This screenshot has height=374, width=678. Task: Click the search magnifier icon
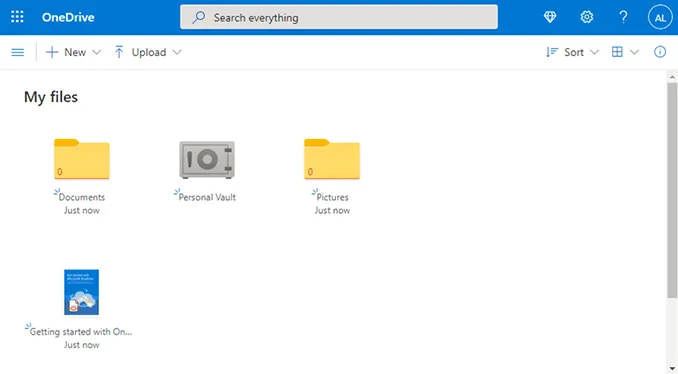click(198, 17)
